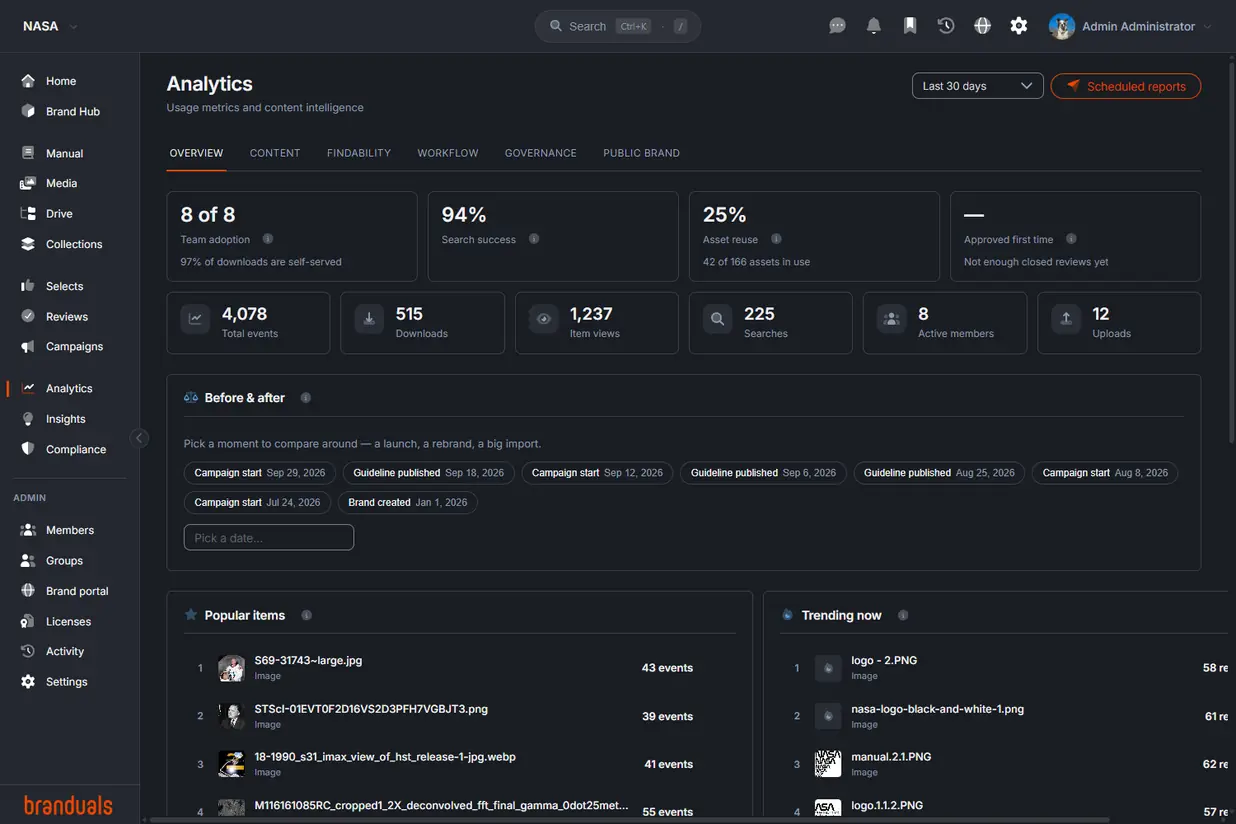Select Campaign start Sep 12, 2026 chip
1236x824 pixels.
pyautogui.click(x=597, y=473)
